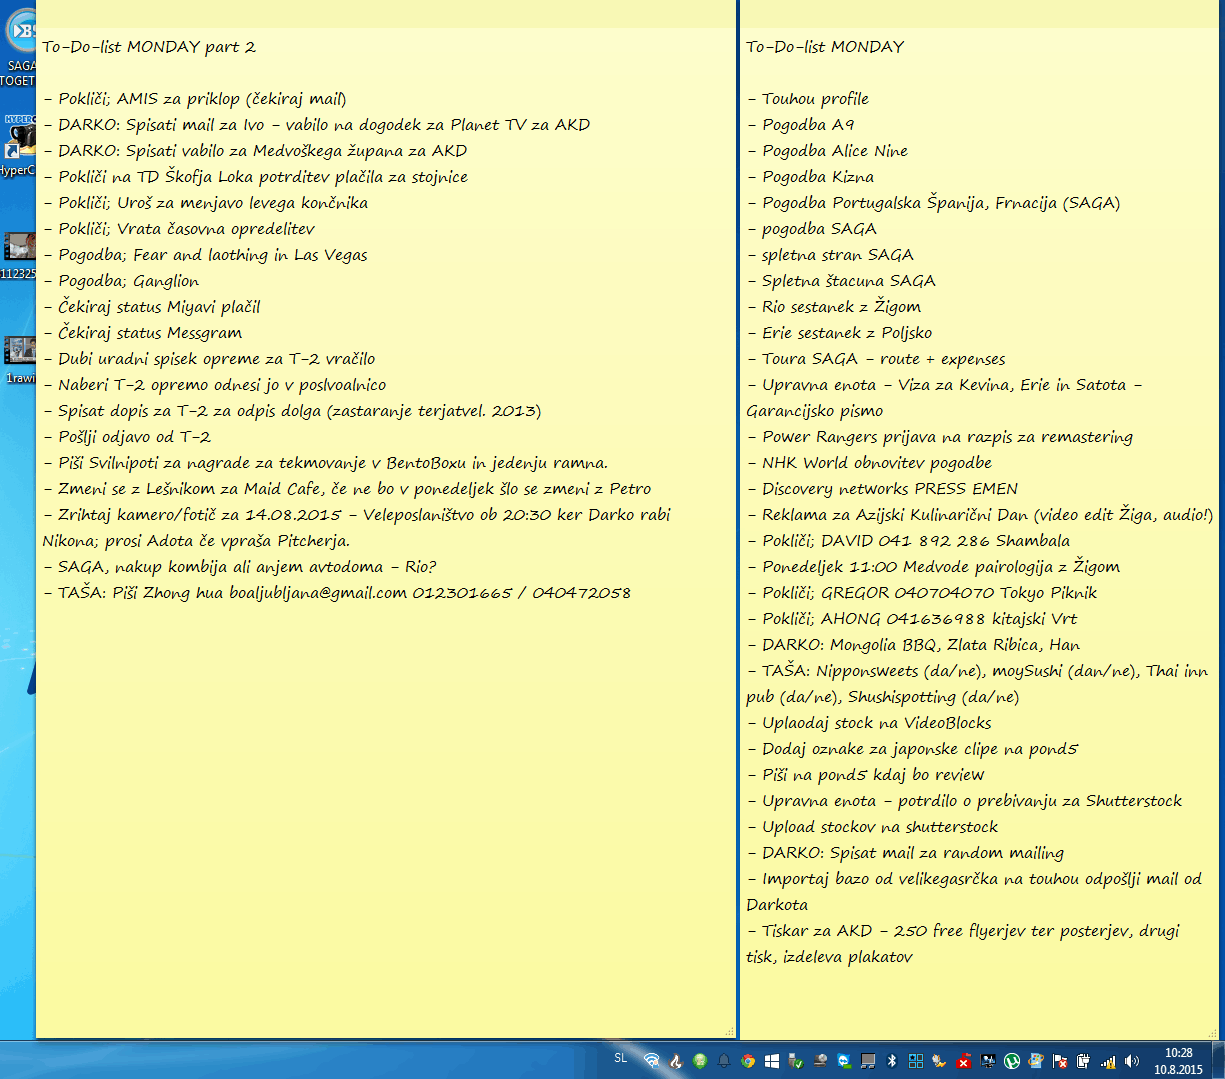Click 'Upload stockov na shutterstock'
The image size is (1225, 1079).
point(872,827)
